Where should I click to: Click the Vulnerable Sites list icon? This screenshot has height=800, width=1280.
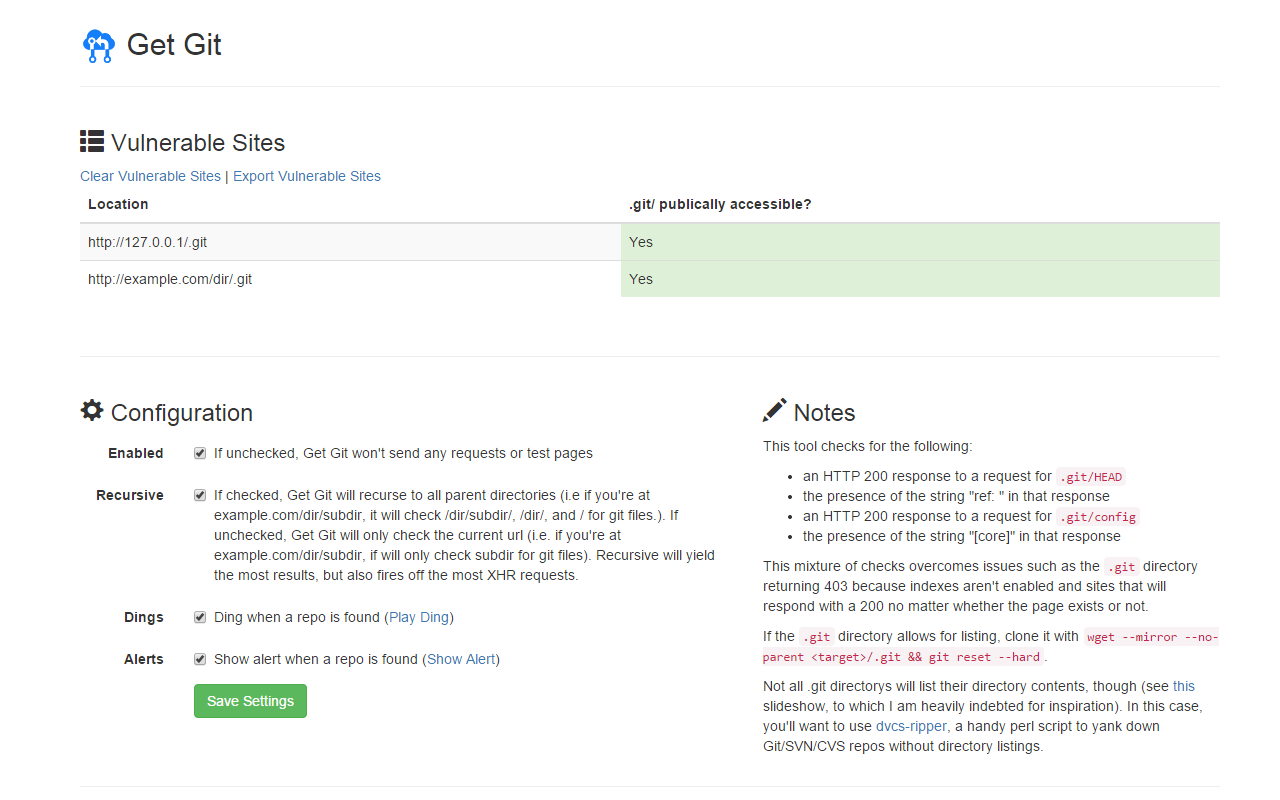92,141
